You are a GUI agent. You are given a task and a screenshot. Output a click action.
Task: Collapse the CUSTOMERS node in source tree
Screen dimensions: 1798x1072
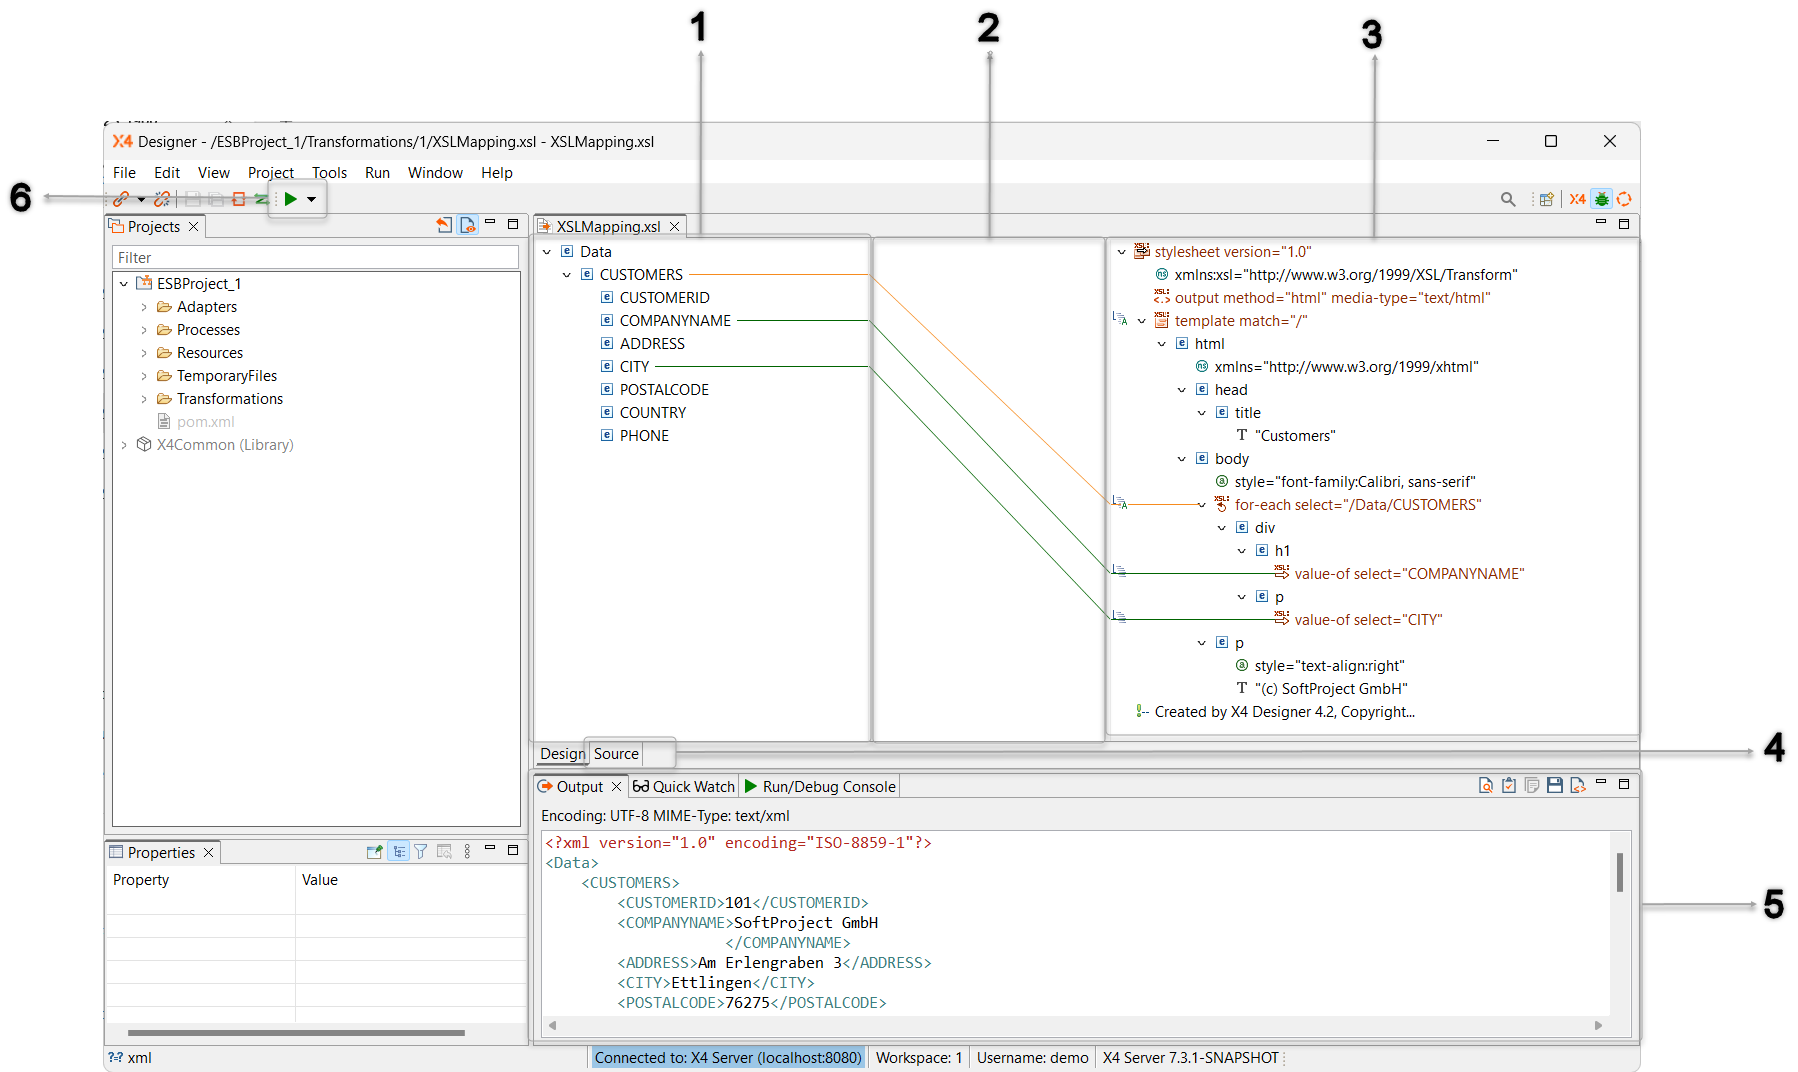(x=567, y=275)
